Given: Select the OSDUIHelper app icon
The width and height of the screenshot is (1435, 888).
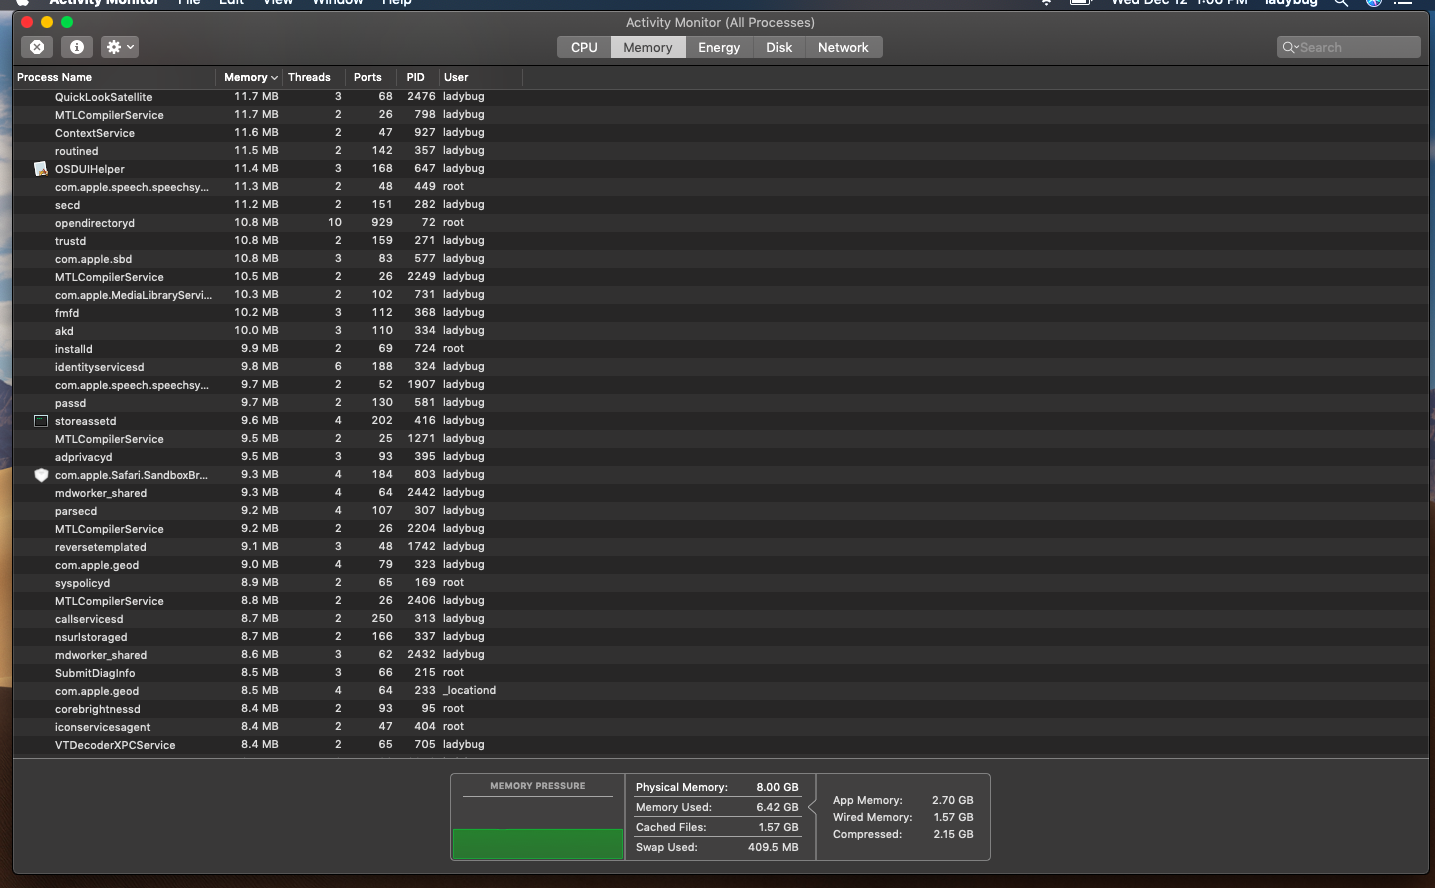Looking at the screenshot, I should 41,169.
